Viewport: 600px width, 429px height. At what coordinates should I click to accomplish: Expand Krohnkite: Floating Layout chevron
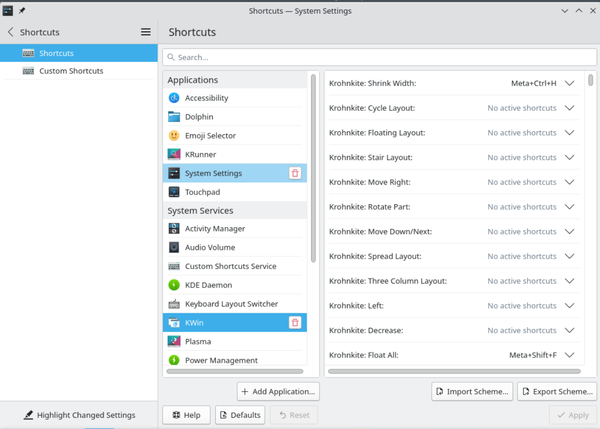click(x=569, y=133)
